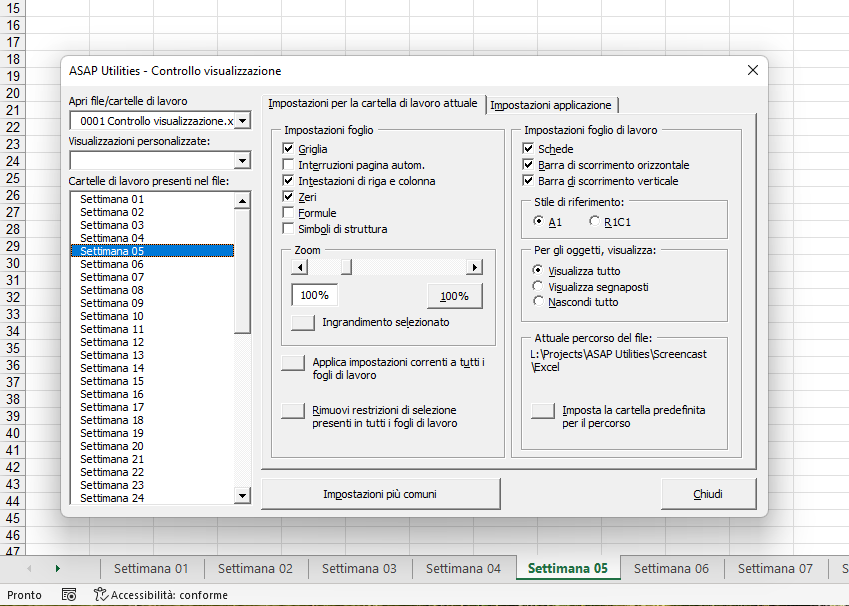Click the 100% zoom reset button
The height and width of the screenshot is (606, 849).
point(454,296)
